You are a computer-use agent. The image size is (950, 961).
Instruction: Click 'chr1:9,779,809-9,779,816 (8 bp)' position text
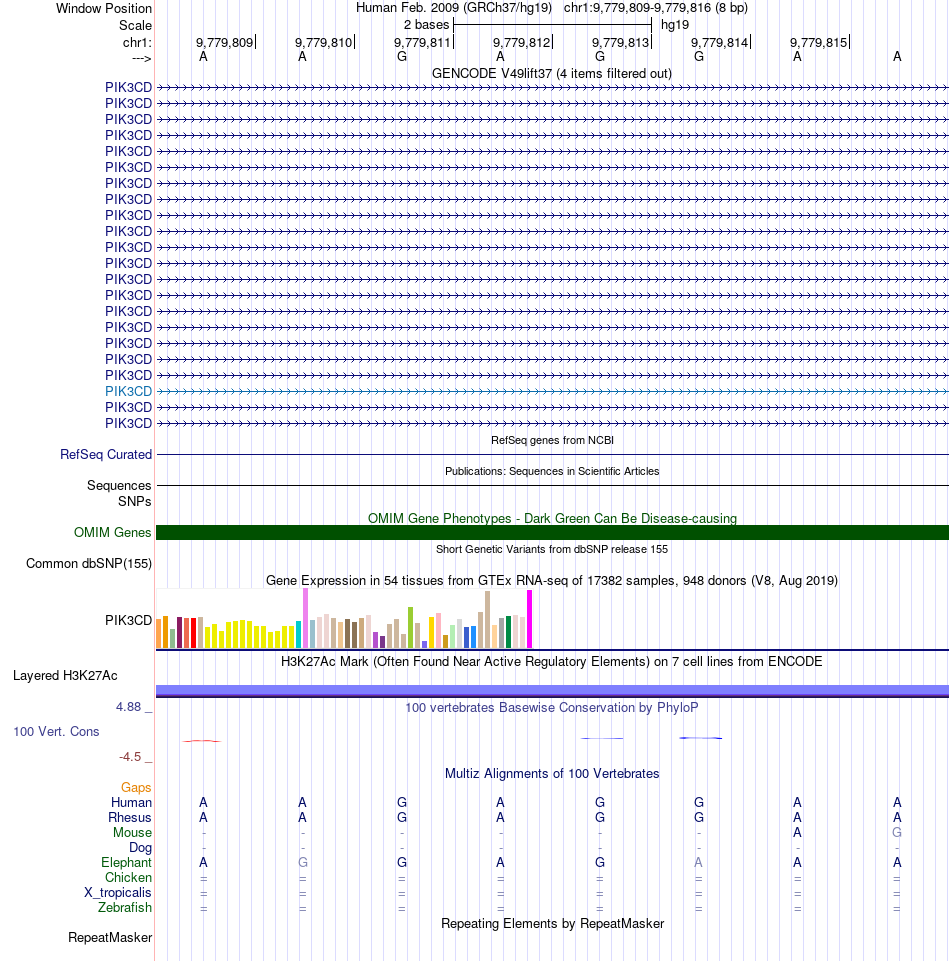(x=656, y=8)
